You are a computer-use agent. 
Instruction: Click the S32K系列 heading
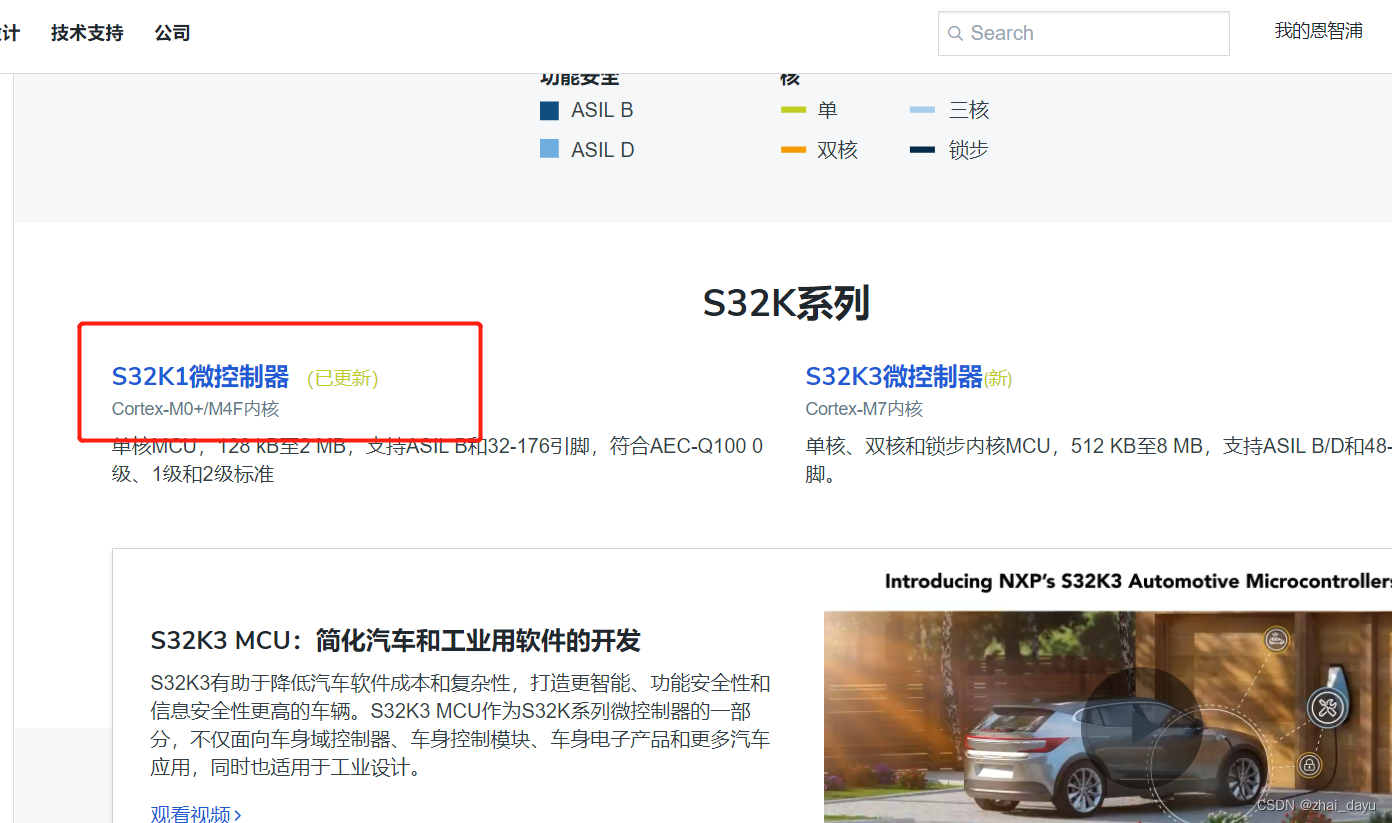pyautogui.click(x=786, y=302)
